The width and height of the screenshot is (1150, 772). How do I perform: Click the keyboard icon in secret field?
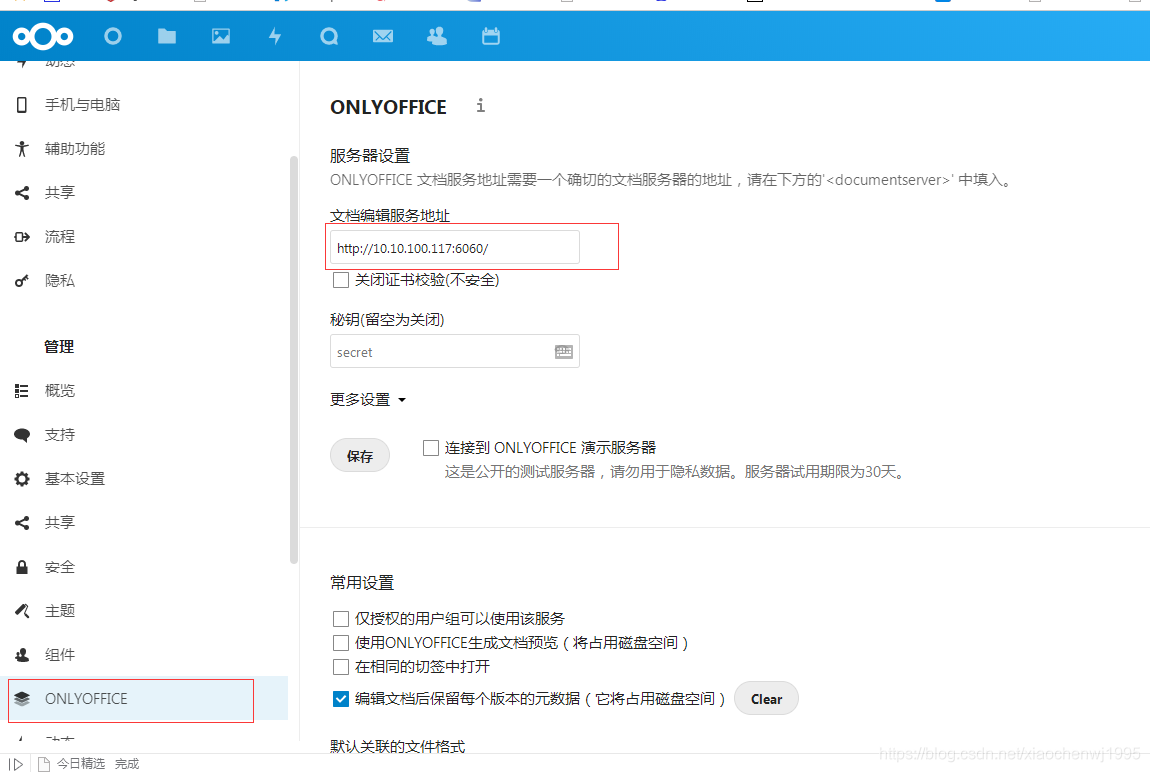(564, 352)
